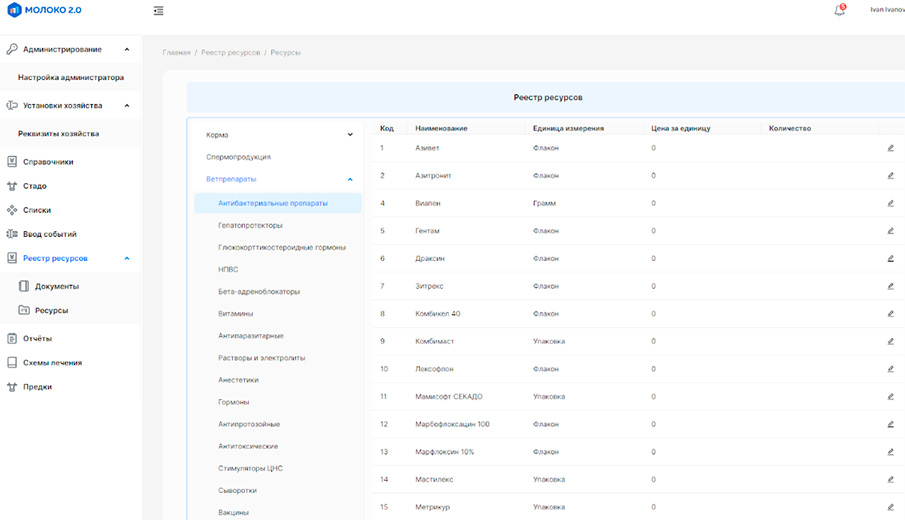Collapse the Установки хозяйства section chevron

click(x=127, y=106)
